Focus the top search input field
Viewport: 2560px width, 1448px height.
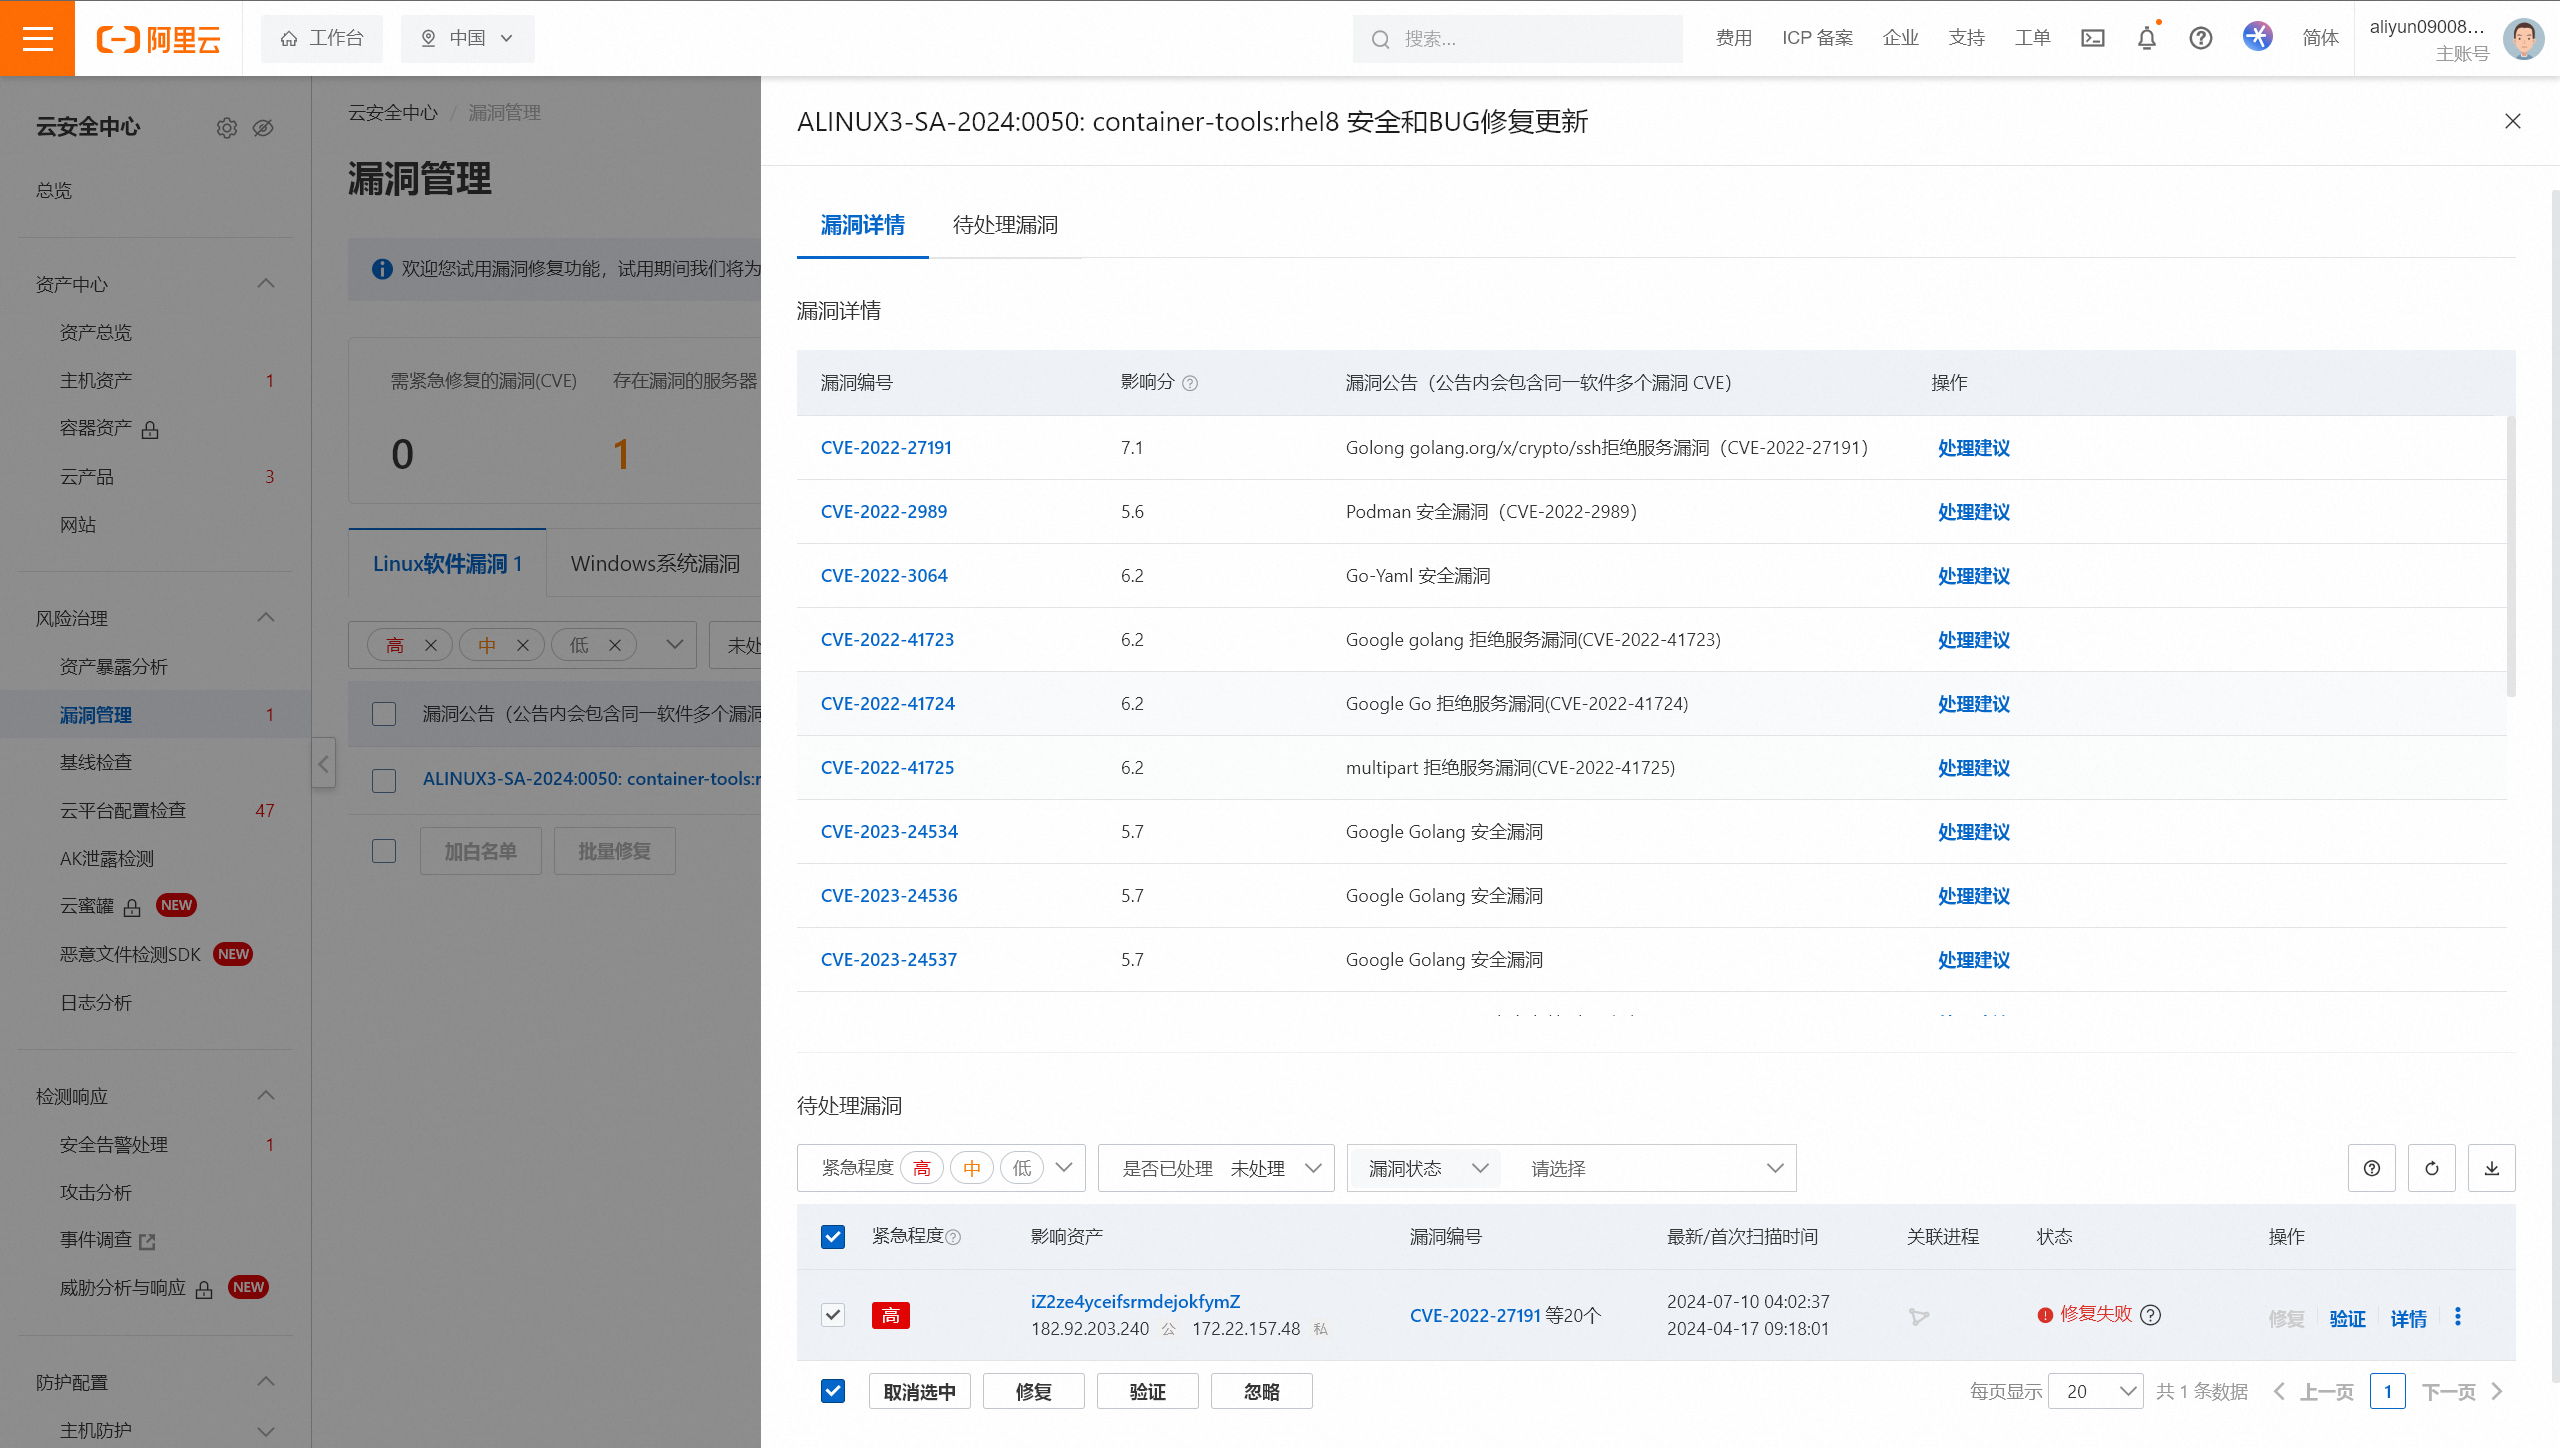(x=1517, y=39)
